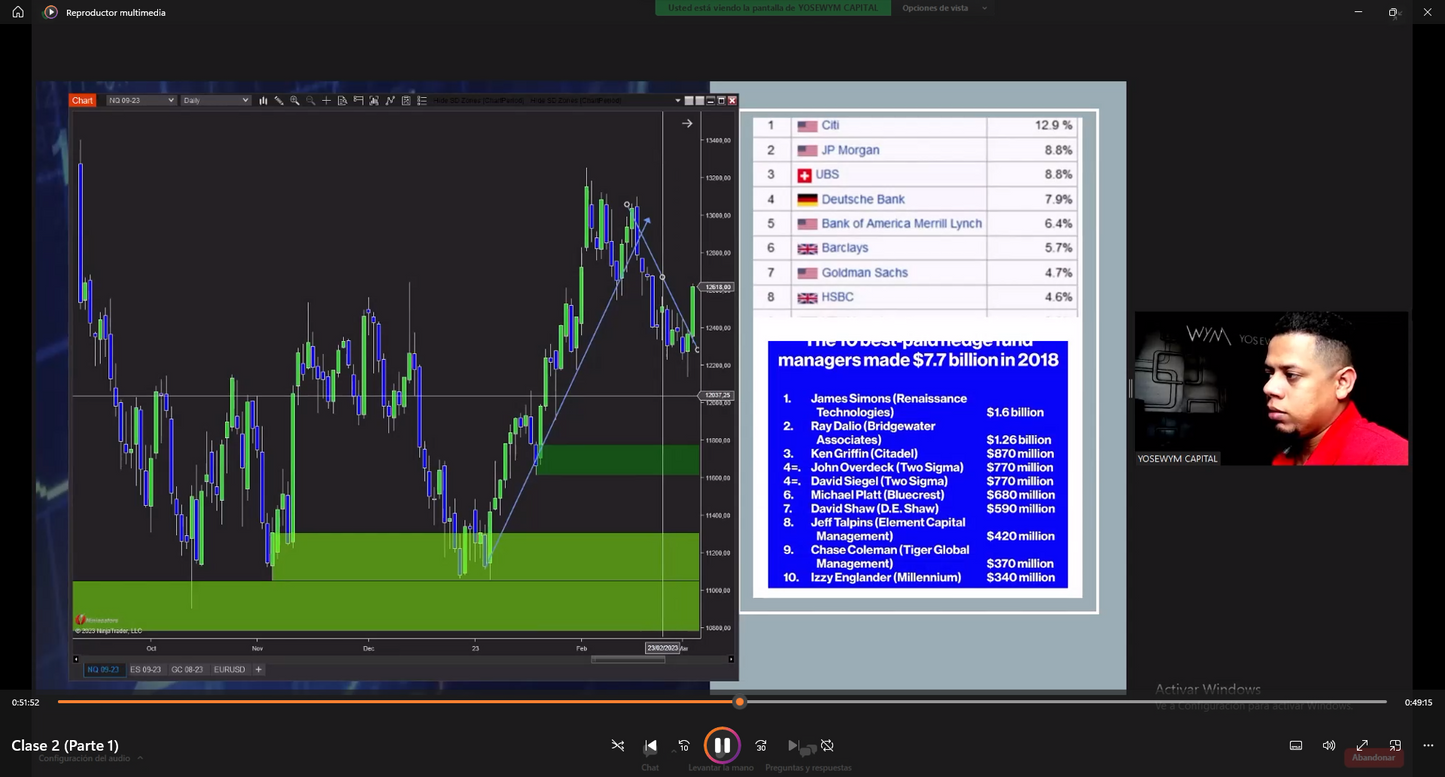Screen dimensions: 1445x777
Task: Open Preguntas y respuestas
Action: click(808, 768)
